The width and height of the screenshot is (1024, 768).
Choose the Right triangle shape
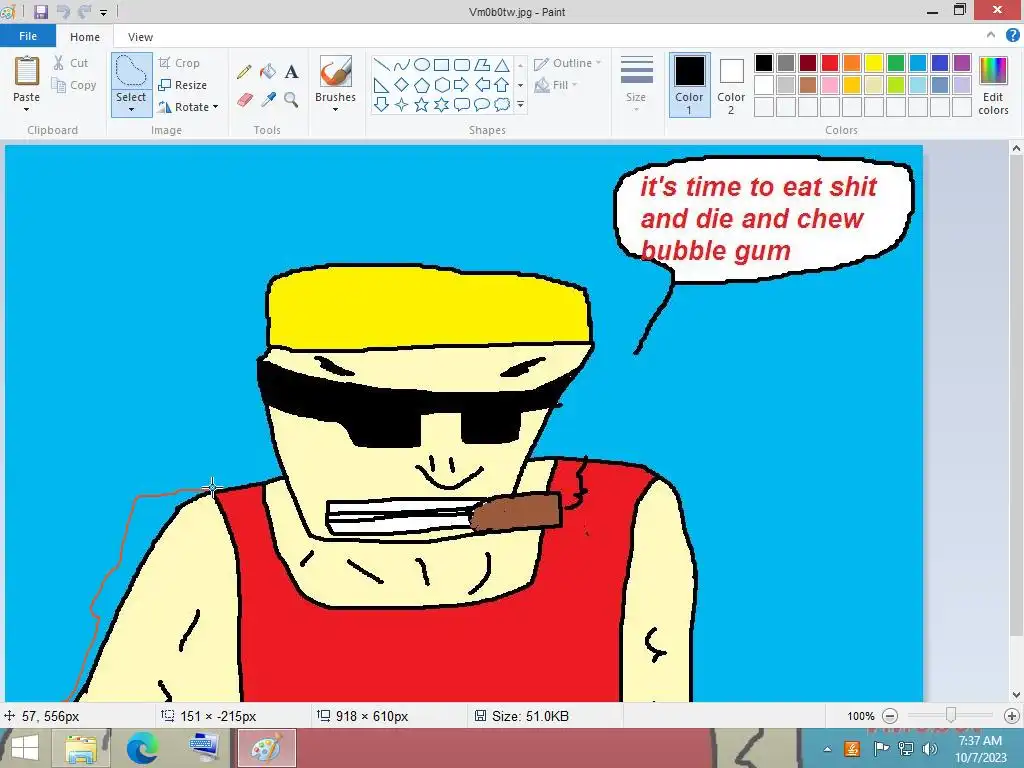(x=381, y=85)
